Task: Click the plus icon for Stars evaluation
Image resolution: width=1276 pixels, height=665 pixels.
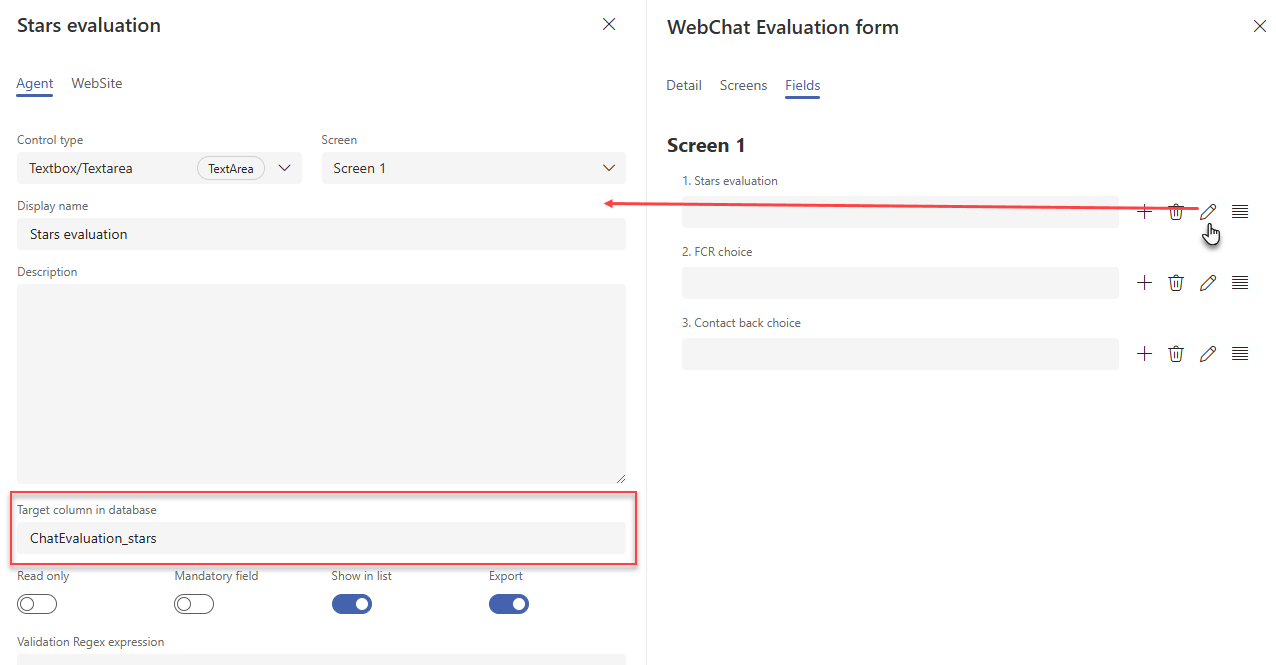Action: 1145,212
